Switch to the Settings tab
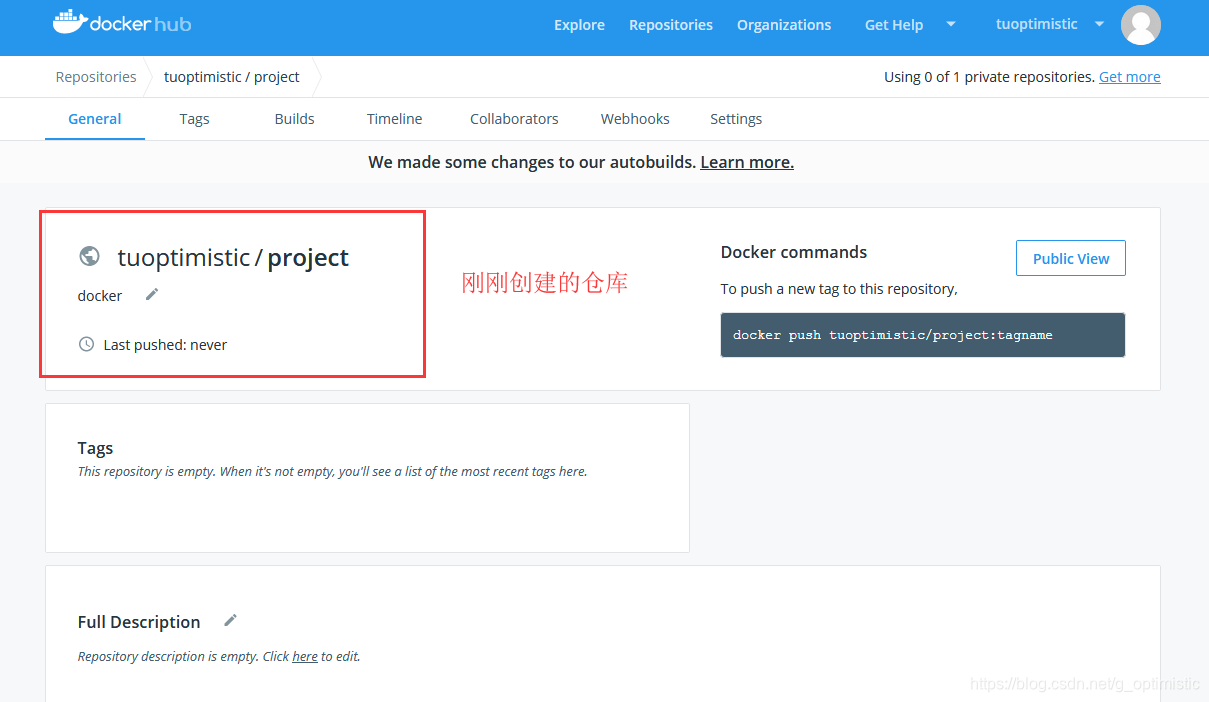The height and width of the screenshot is (702, 1209). point(736,119)
